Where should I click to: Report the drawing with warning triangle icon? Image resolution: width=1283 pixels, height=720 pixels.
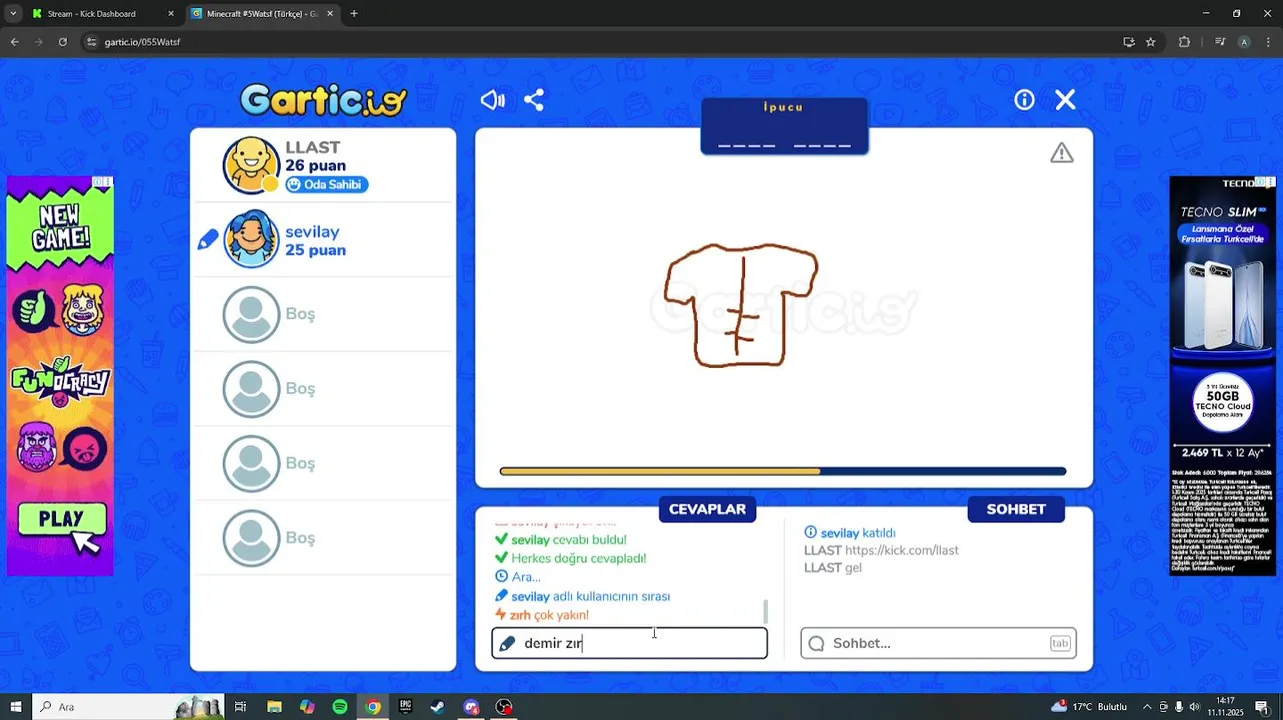1061,153
